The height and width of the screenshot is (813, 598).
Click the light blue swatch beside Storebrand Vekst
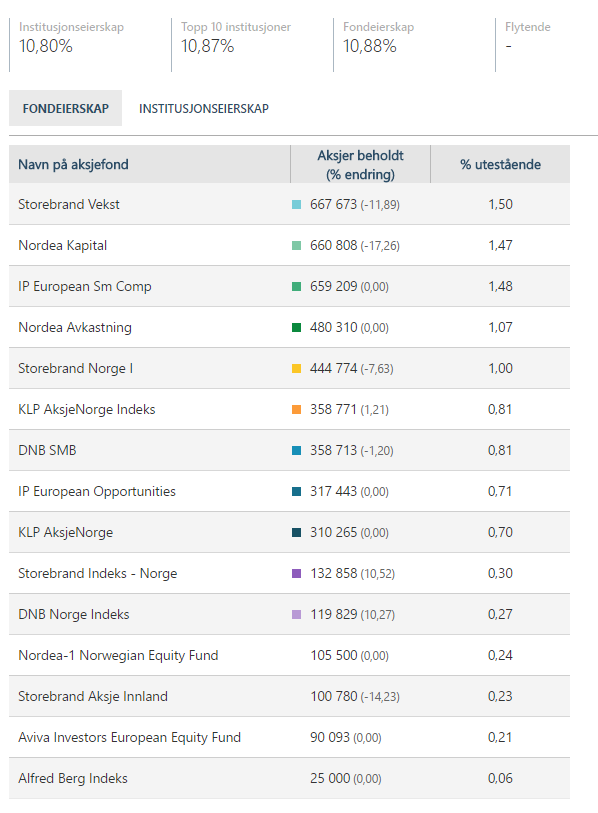297,205
